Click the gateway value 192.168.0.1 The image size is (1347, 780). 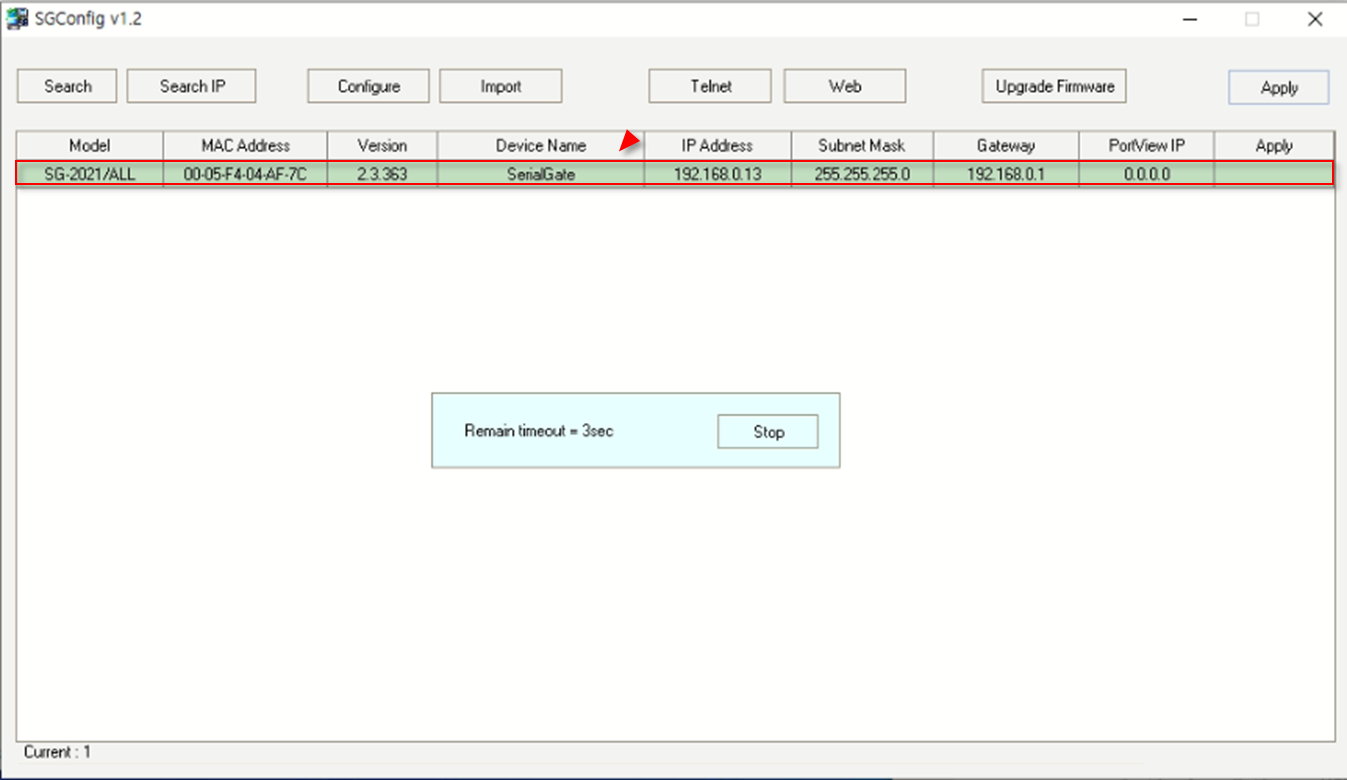point(1006,174)
